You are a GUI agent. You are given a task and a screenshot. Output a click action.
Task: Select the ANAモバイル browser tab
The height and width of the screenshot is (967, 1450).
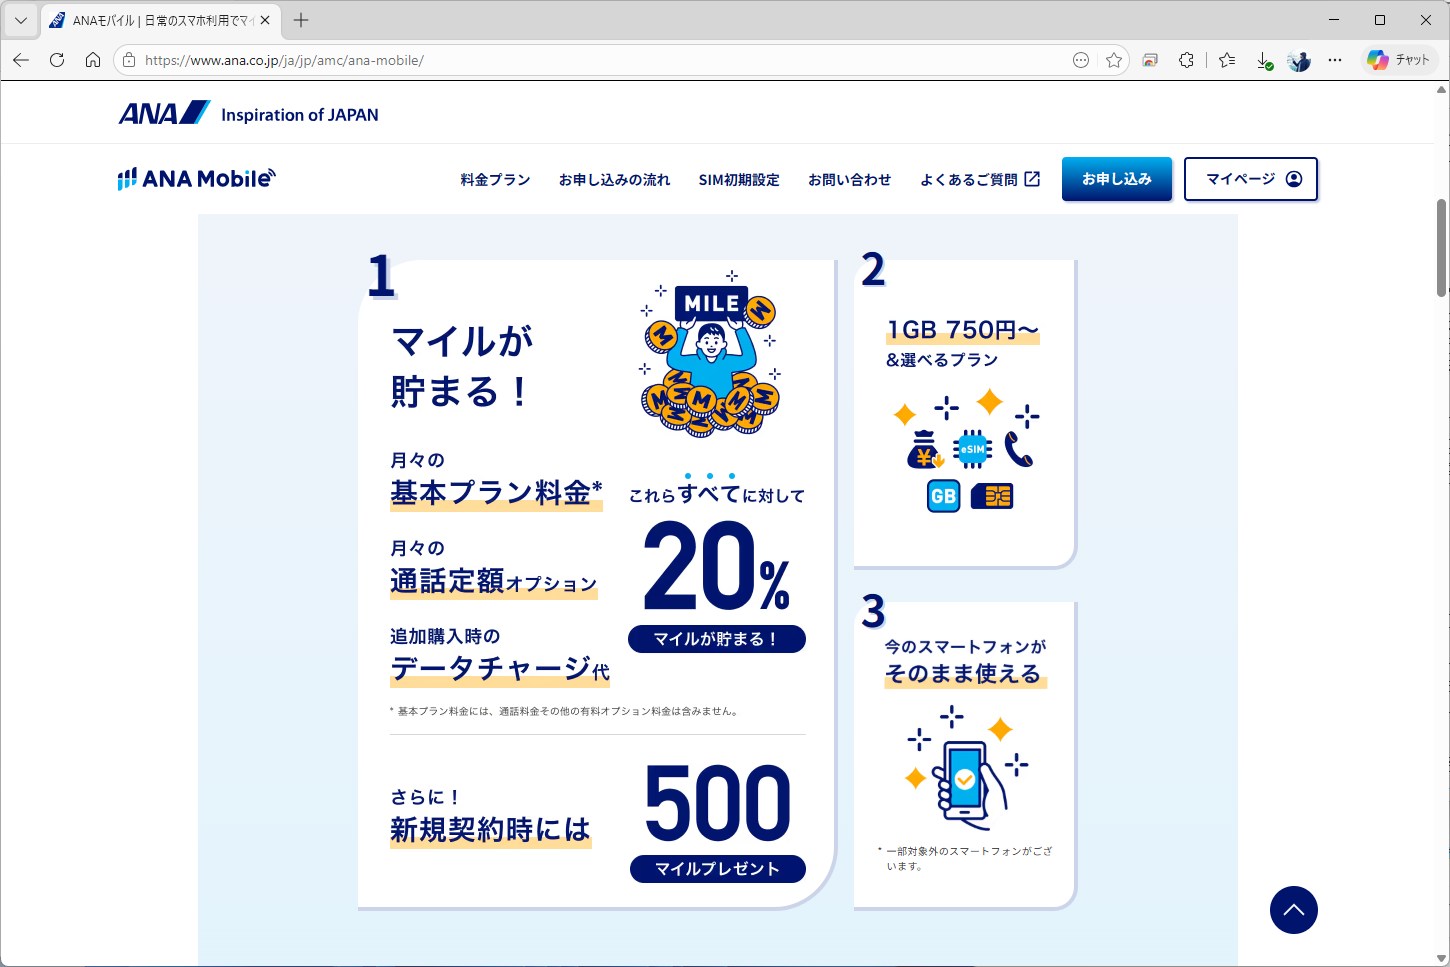click(162, 20)
